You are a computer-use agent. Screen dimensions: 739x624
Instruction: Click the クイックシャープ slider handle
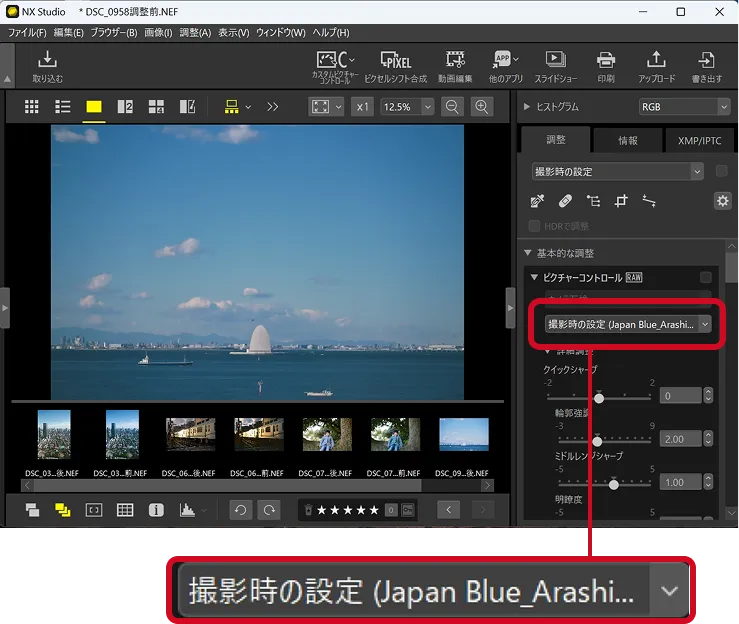pyautogui.click(x=599, y=397)
